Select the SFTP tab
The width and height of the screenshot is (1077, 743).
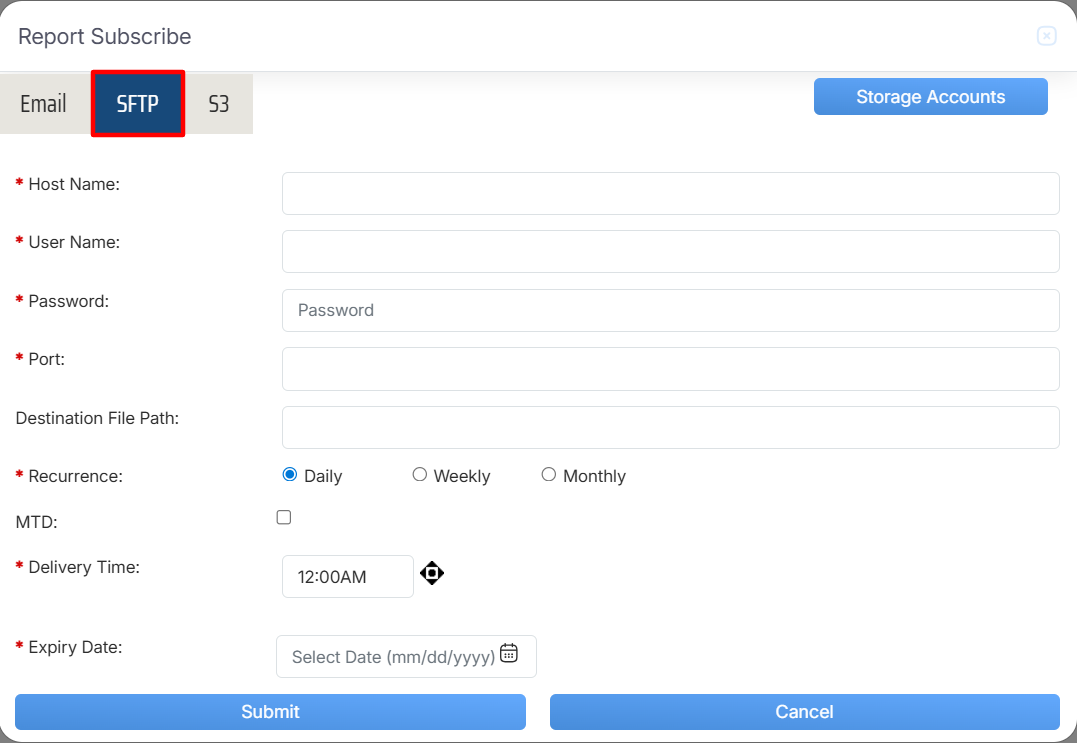(x=138, y=104)
